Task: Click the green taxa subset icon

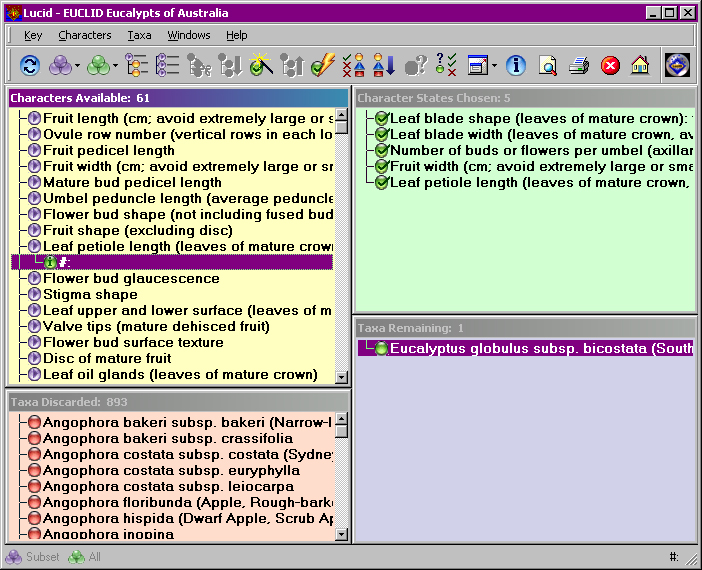Action: pos(98,66)
